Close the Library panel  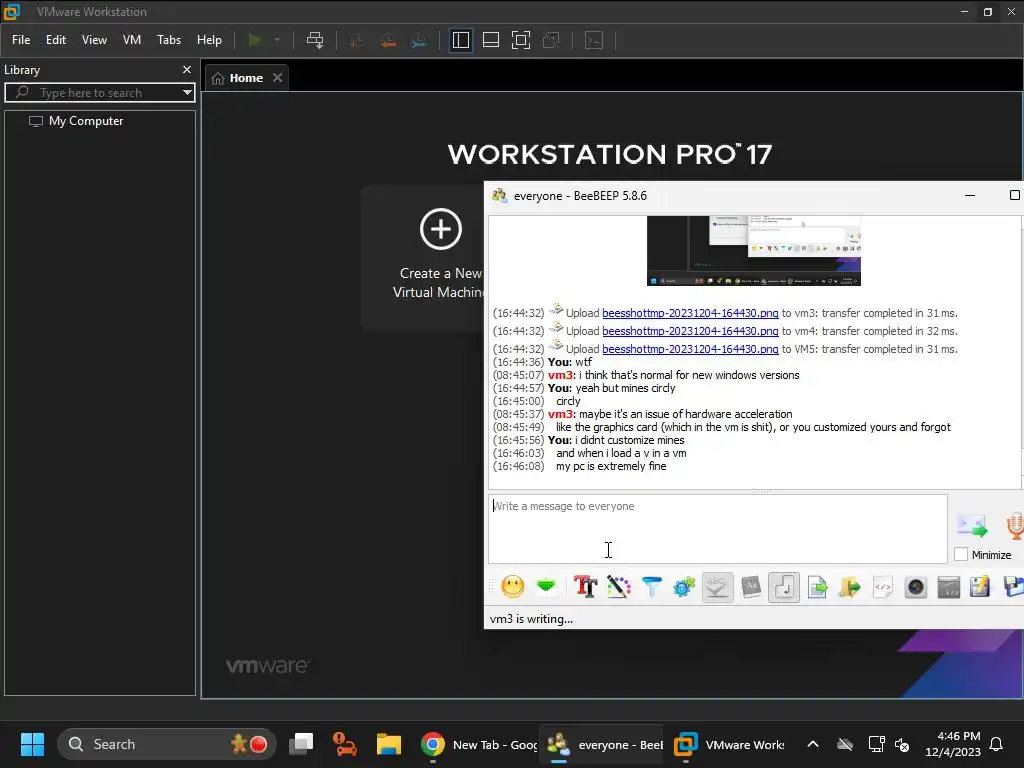click(187, 69)
